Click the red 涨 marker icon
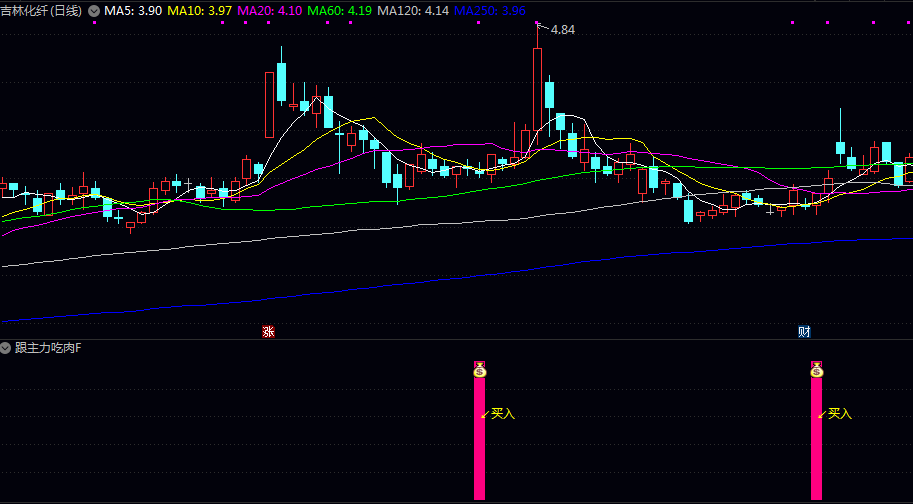Screen dimensions: 913x504 268,332
